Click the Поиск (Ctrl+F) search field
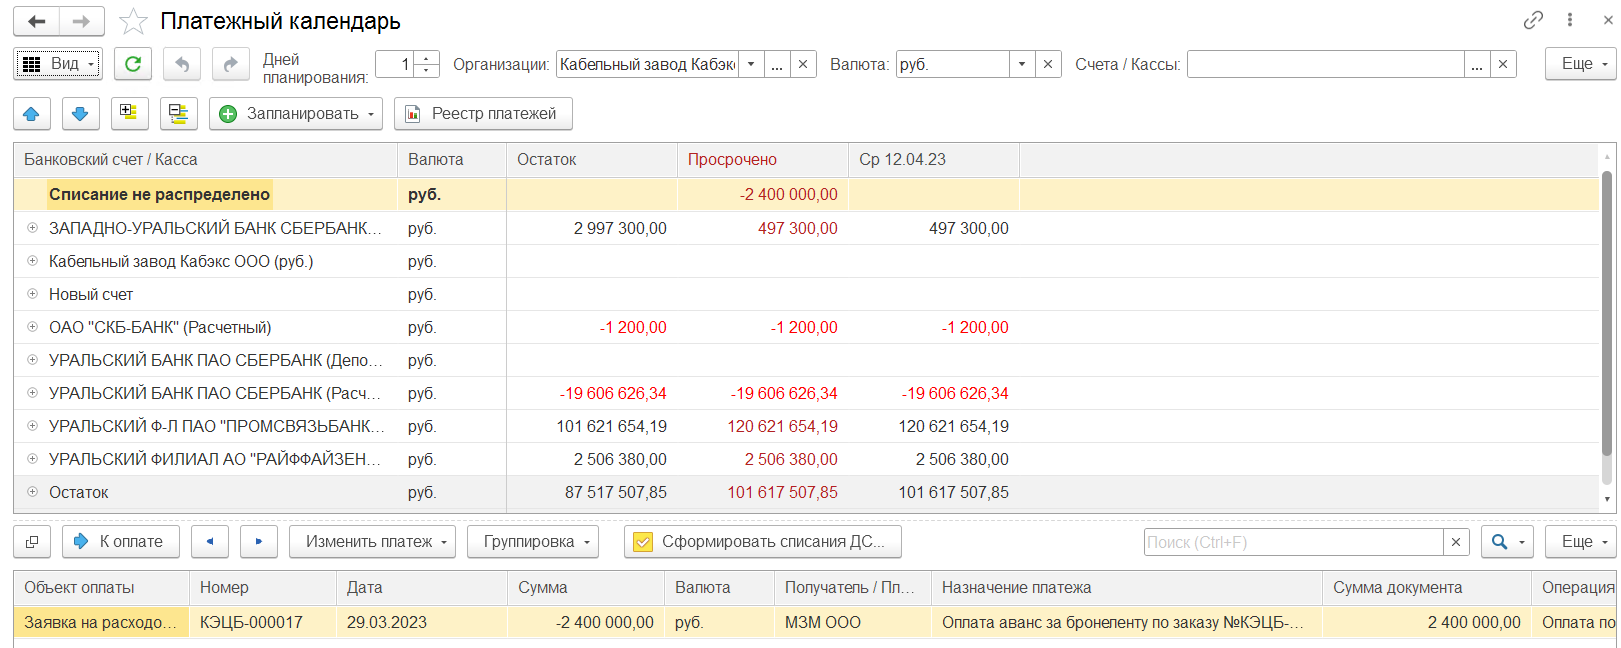The image size is (1621, 648). [x=1294, y=542]
